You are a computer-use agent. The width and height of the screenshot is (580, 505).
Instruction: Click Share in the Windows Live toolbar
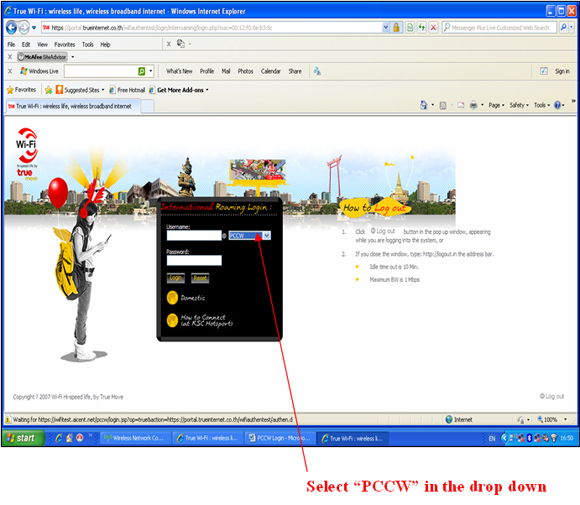point(295,71)
